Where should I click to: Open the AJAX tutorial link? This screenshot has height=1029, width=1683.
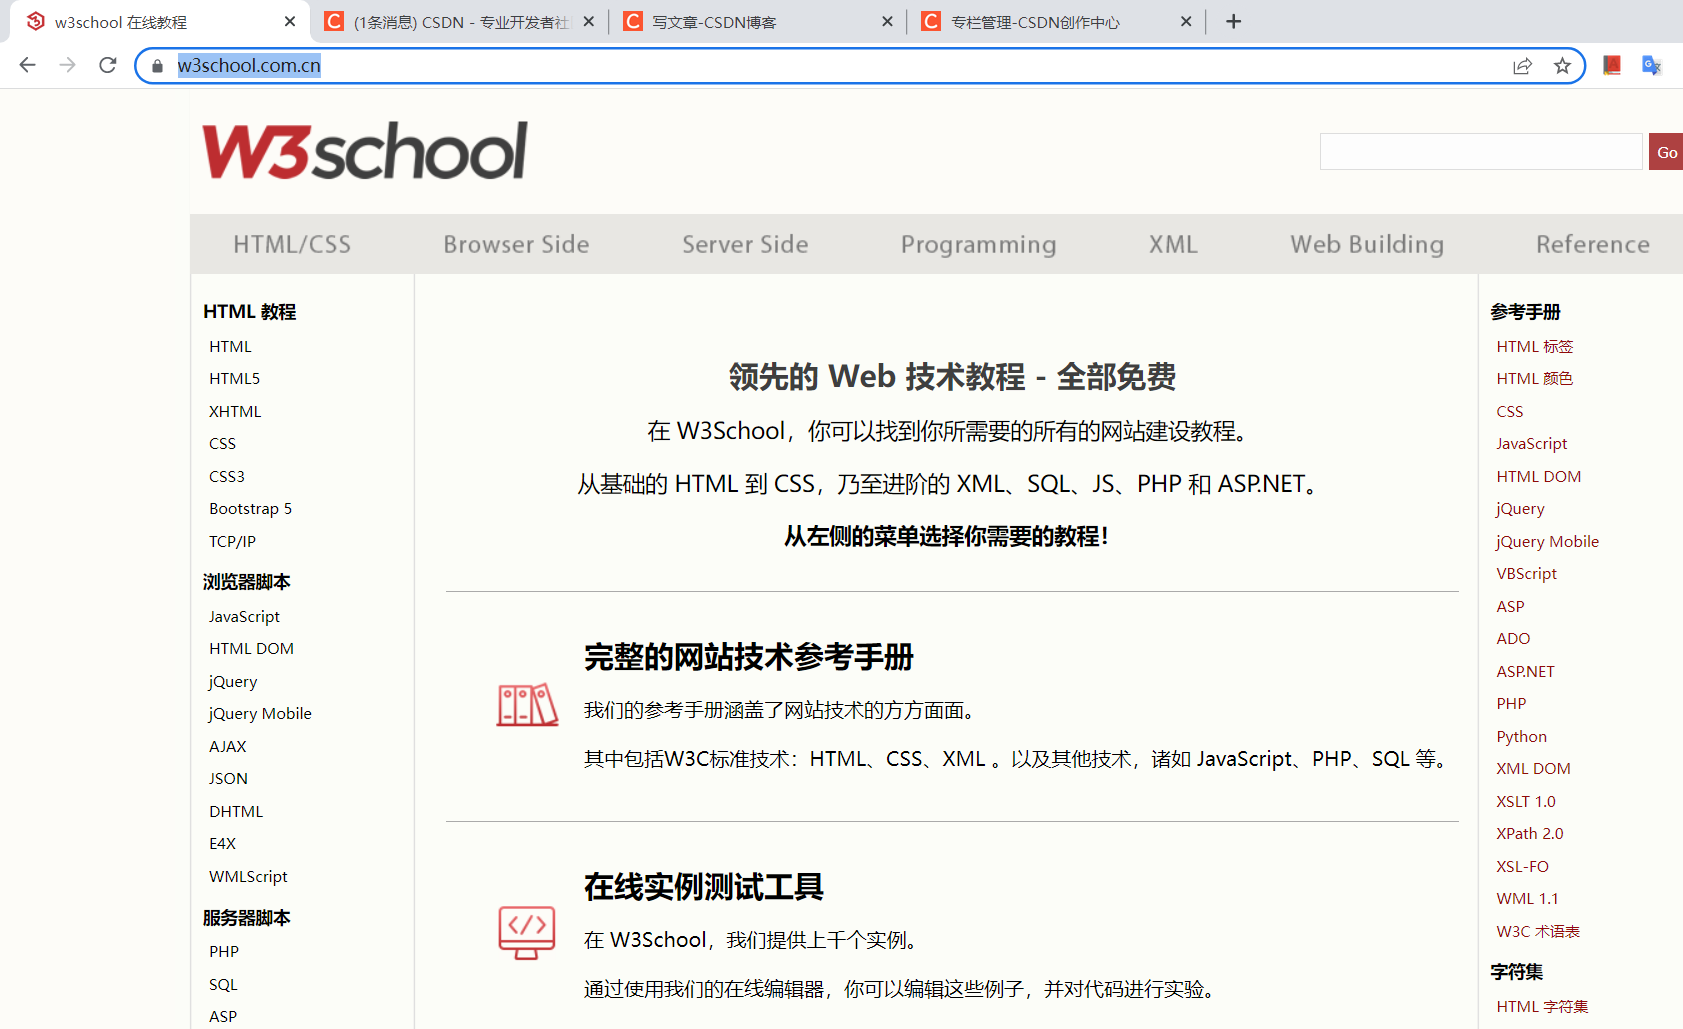[x=228, y=746]
